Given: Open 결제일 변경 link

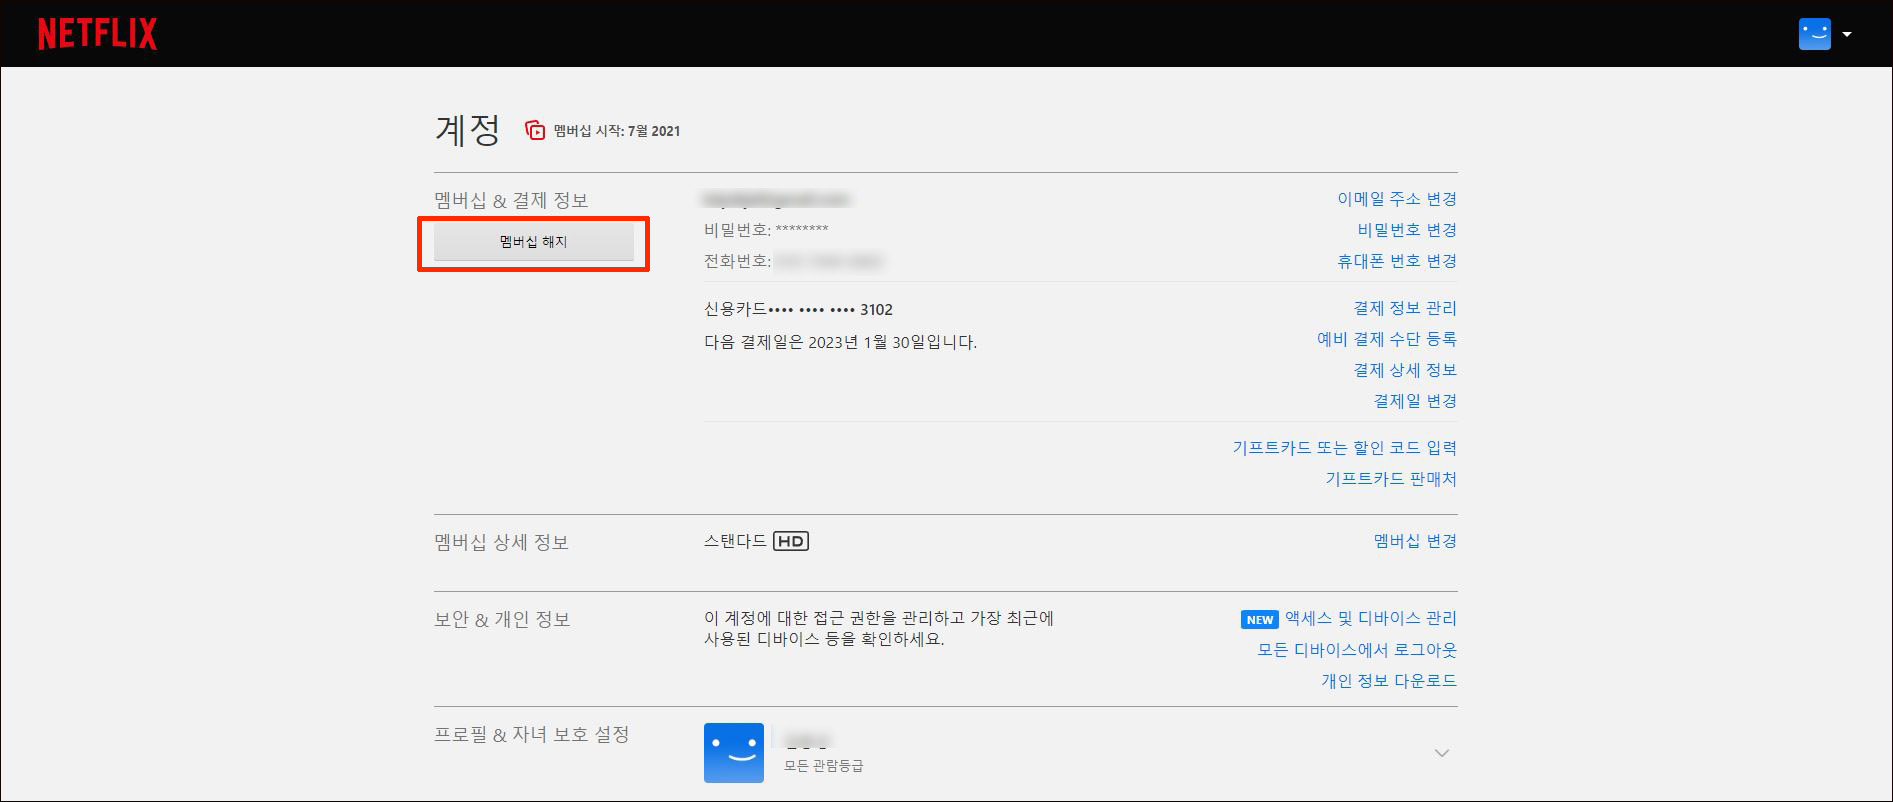Looking at the screenshot, I should (1415, 401).
